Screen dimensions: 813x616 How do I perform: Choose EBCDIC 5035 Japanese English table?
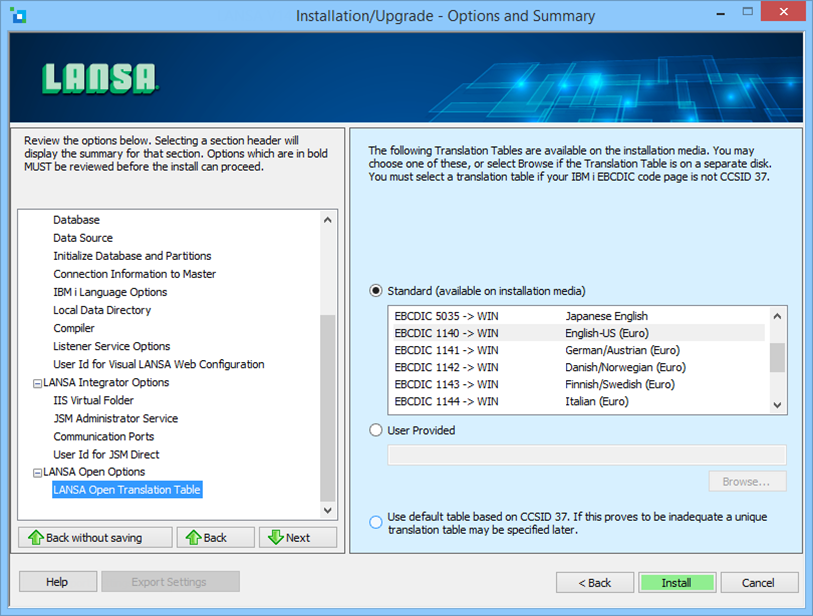point(579,316)
